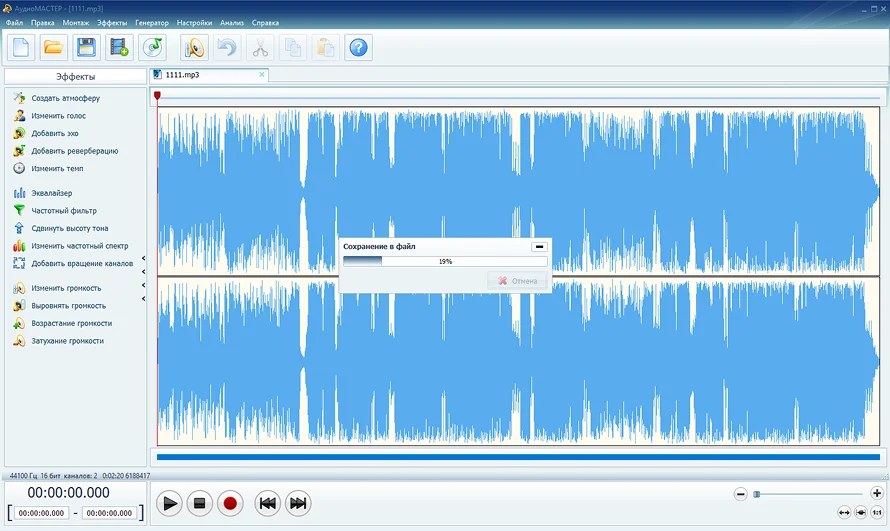The width and height of the screenshot is (890, 531).
Task: Start recording with the red circle button
Action: click(x=230, y=503)
